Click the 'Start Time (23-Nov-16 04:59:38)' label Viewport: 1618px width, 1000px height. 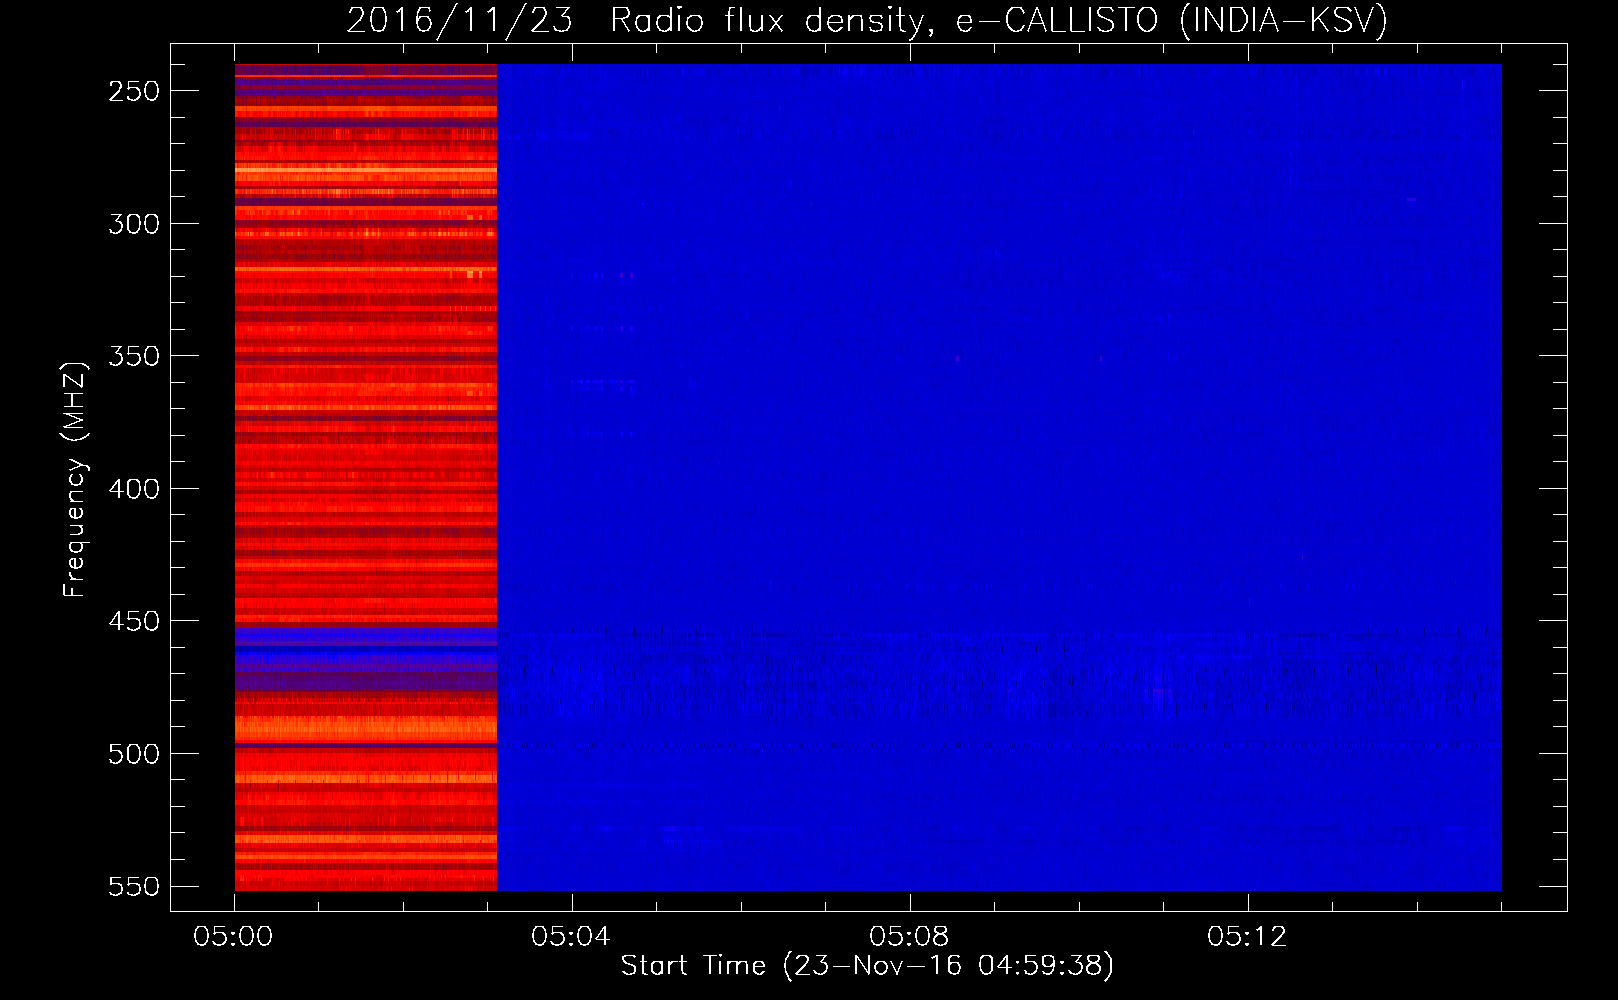coord(867,966)
